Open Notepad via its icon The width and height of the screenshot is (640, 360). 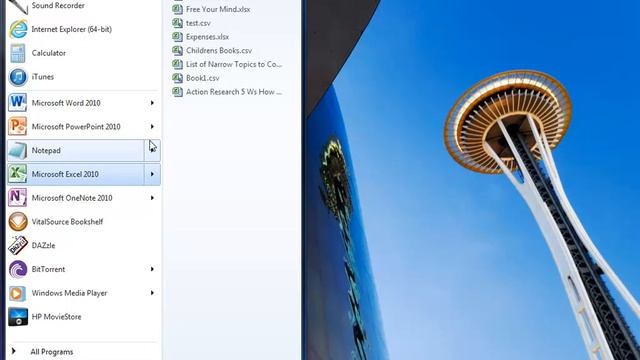click(18, 150)
